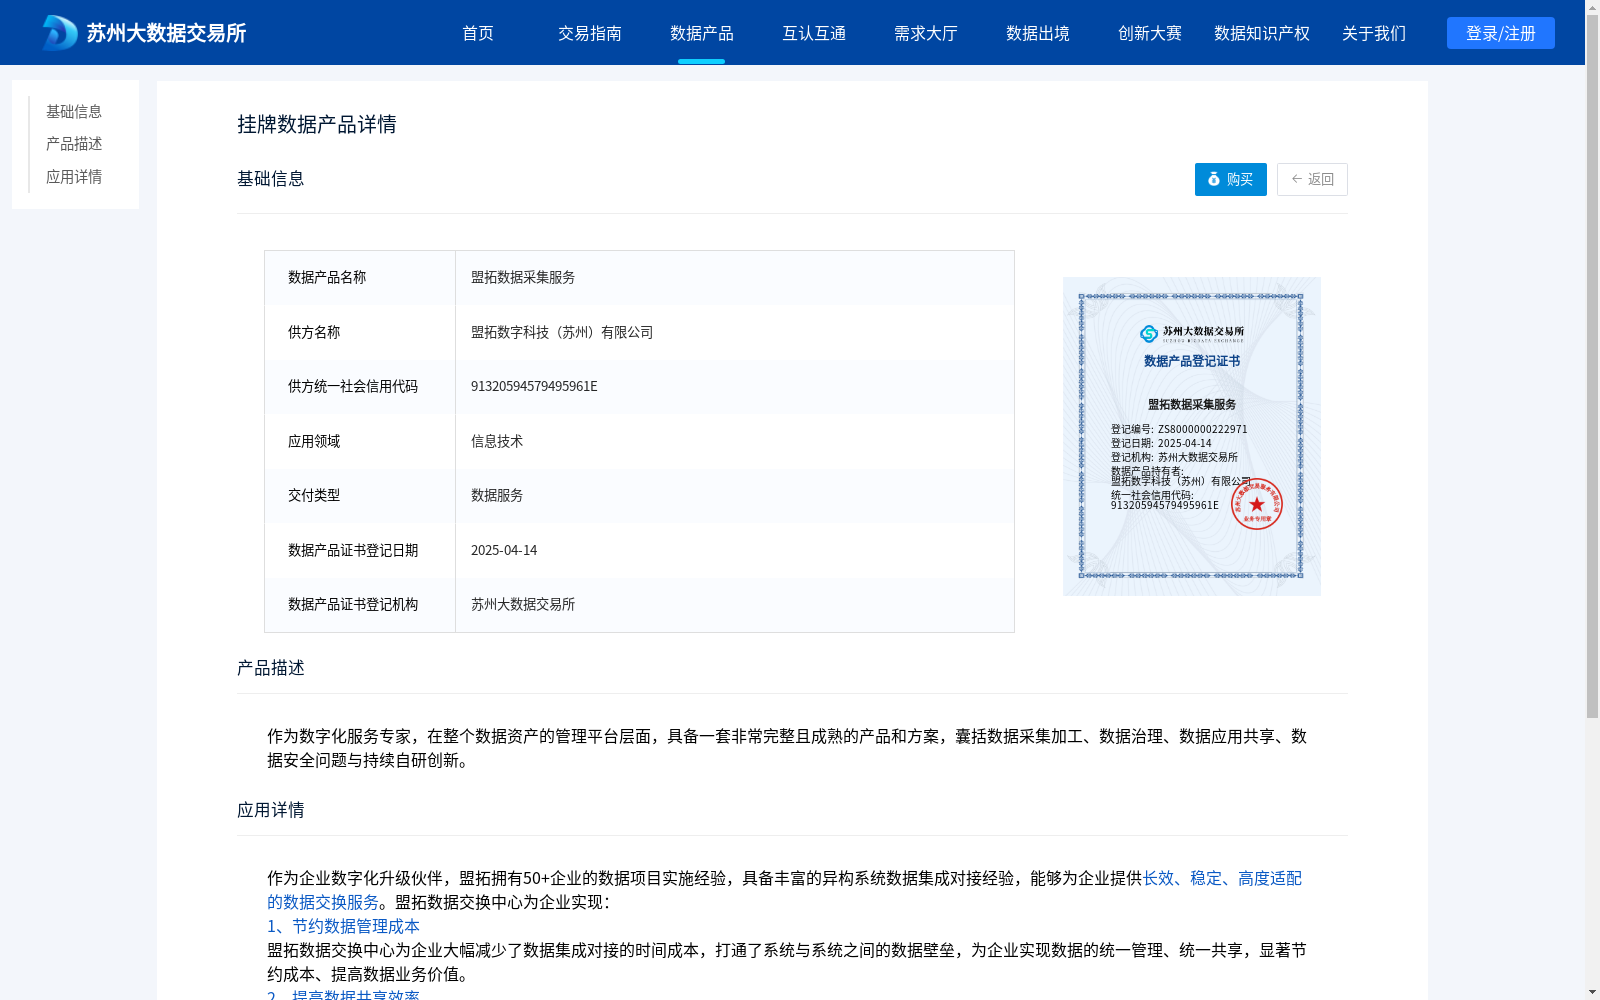The height and width of the screenshot is (1000, 1600).
Task: Click the 应用详情 section heading
Action: pos(271,810)
